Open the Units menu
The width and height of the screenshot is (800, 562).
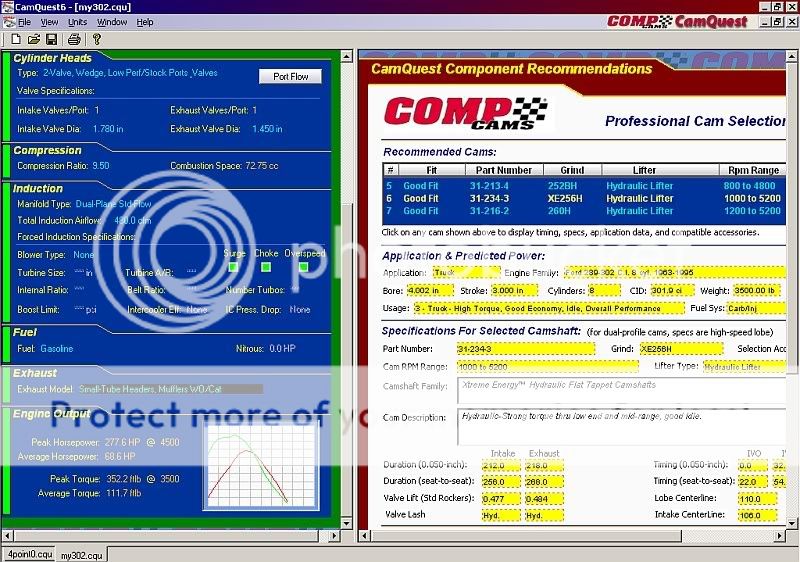tap(77, 21)
